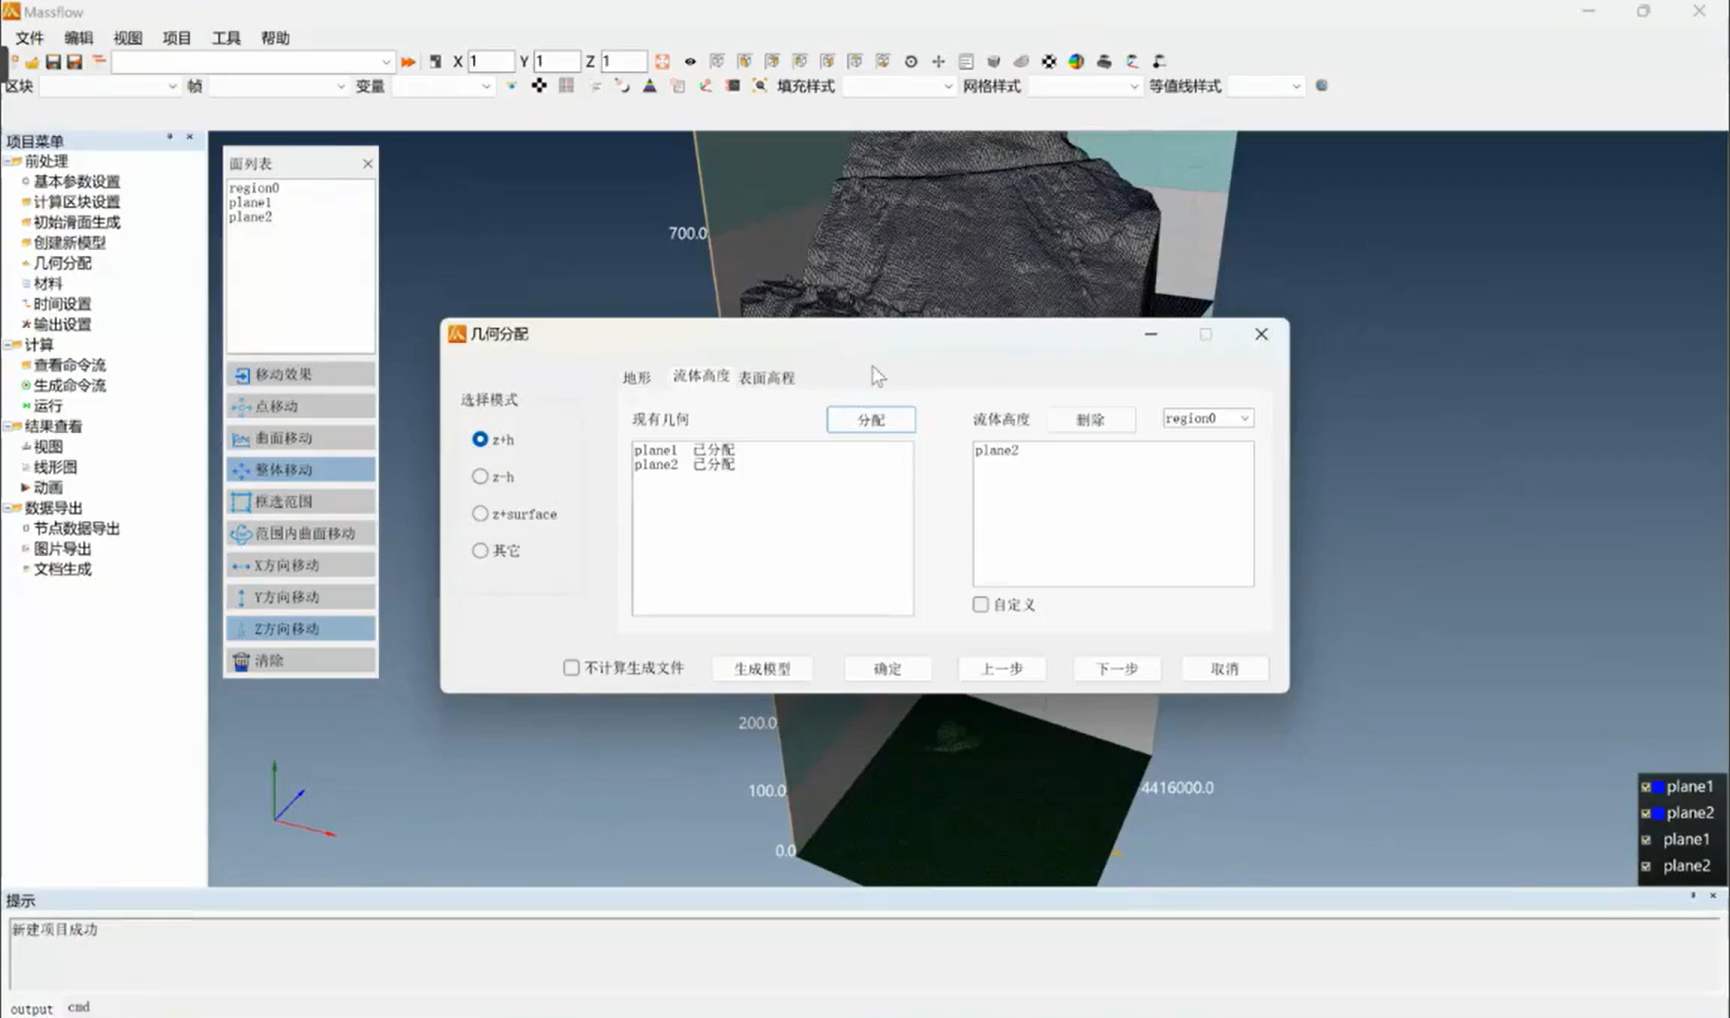The width and height of the screenshot is (1730, 1018).
Task: Open the 编辑 menu
Action: pos(79,38)
